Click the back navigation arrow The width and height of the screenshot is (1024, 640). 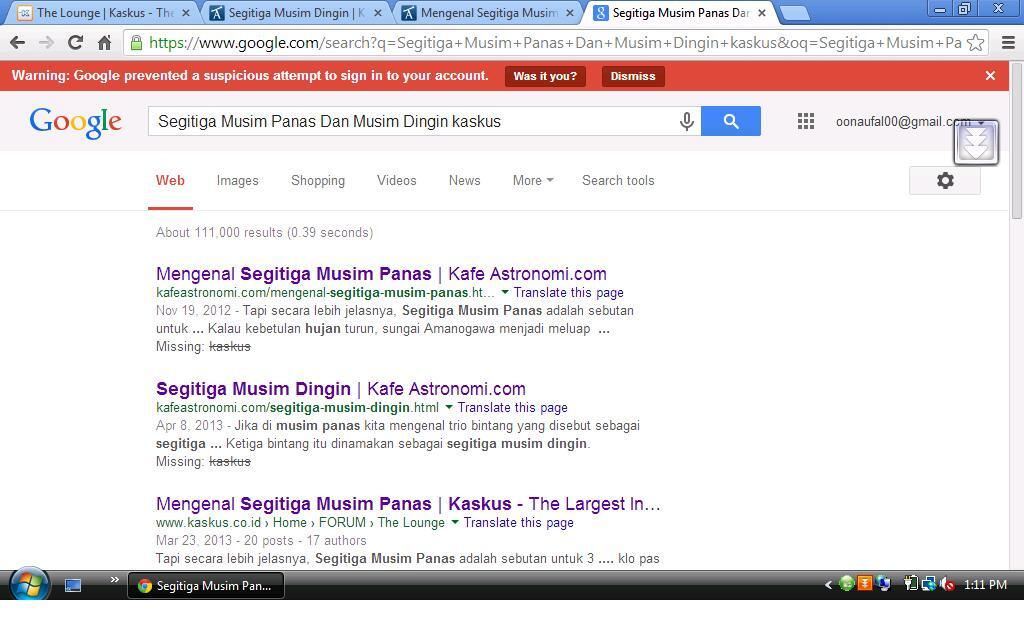[x=17, y=44]
